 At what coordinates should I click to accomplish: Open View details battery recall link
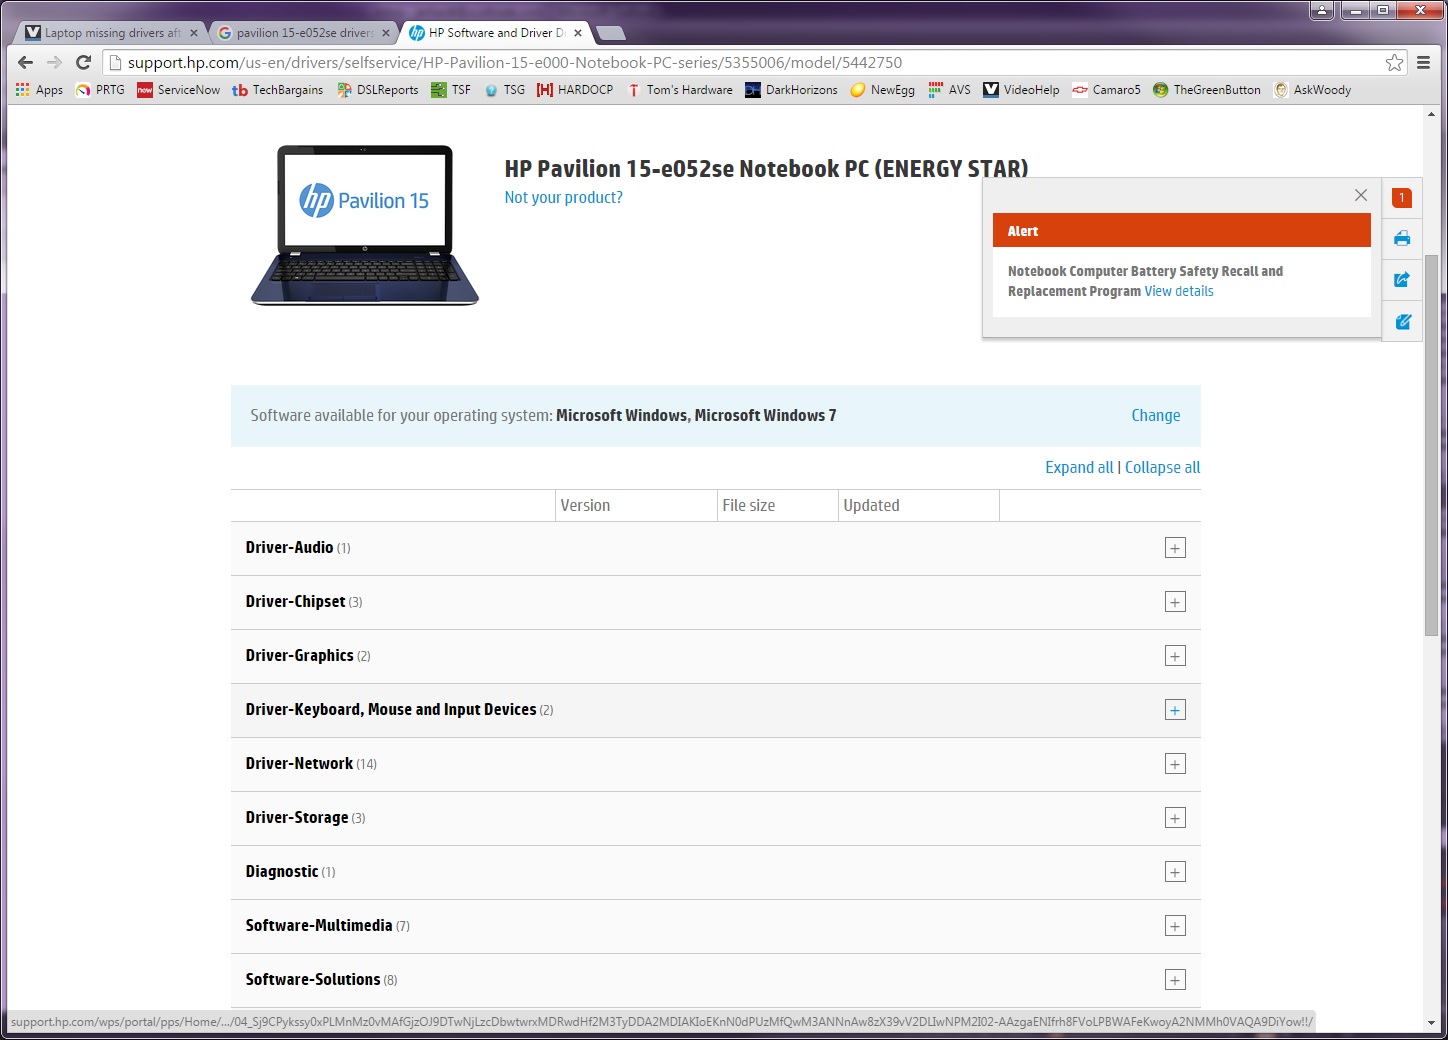pyautogui.click(x=1179, y=291)
